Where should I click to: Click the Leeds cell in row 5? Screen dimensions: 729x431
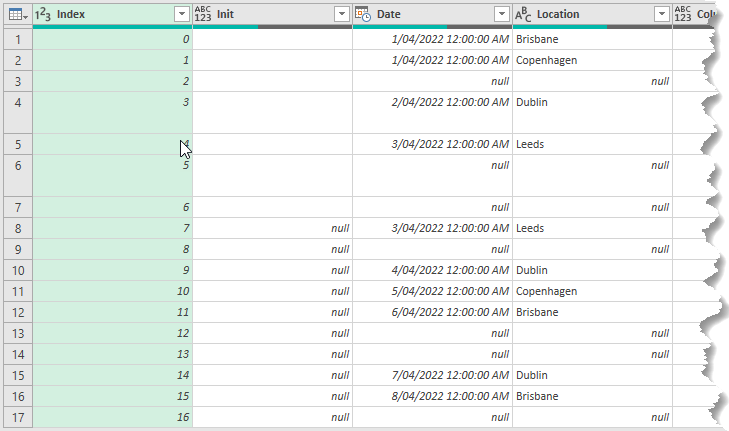[592, 144]
